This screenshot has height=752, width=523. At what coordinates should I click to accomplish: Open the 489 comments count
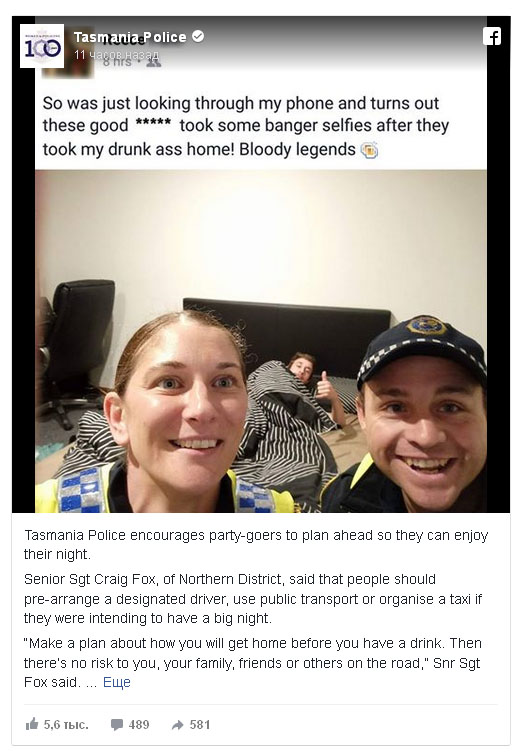[139, 724]
